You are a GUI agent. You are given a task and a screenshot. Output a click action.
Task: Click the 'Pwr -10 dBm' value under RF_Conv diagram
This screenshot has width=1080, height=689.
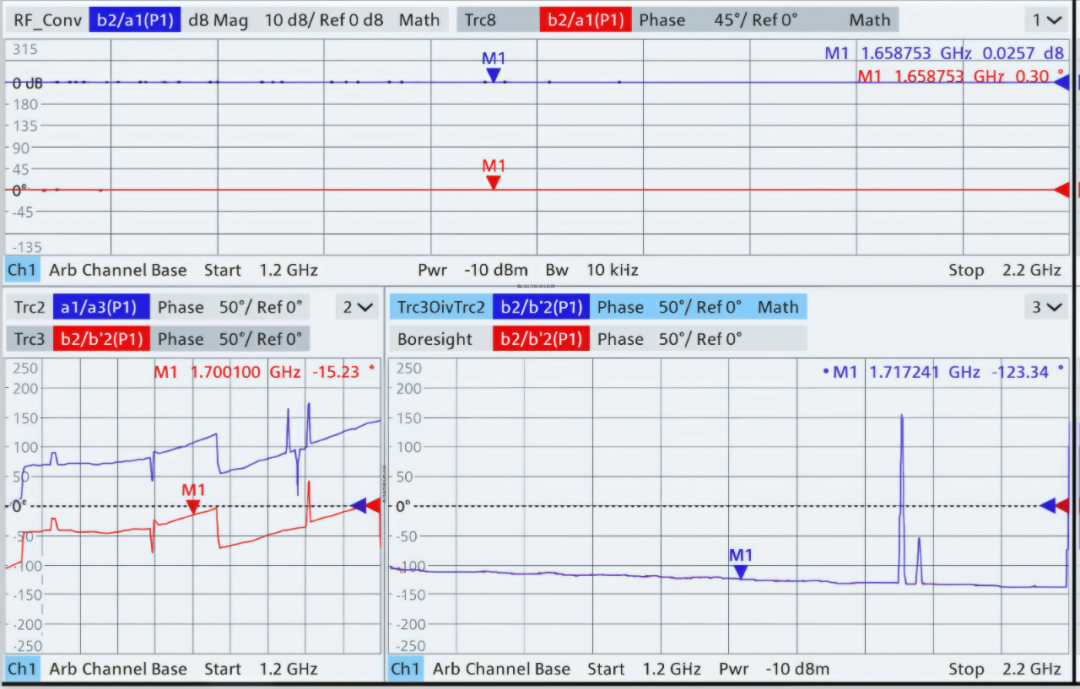tap(472, 270)
